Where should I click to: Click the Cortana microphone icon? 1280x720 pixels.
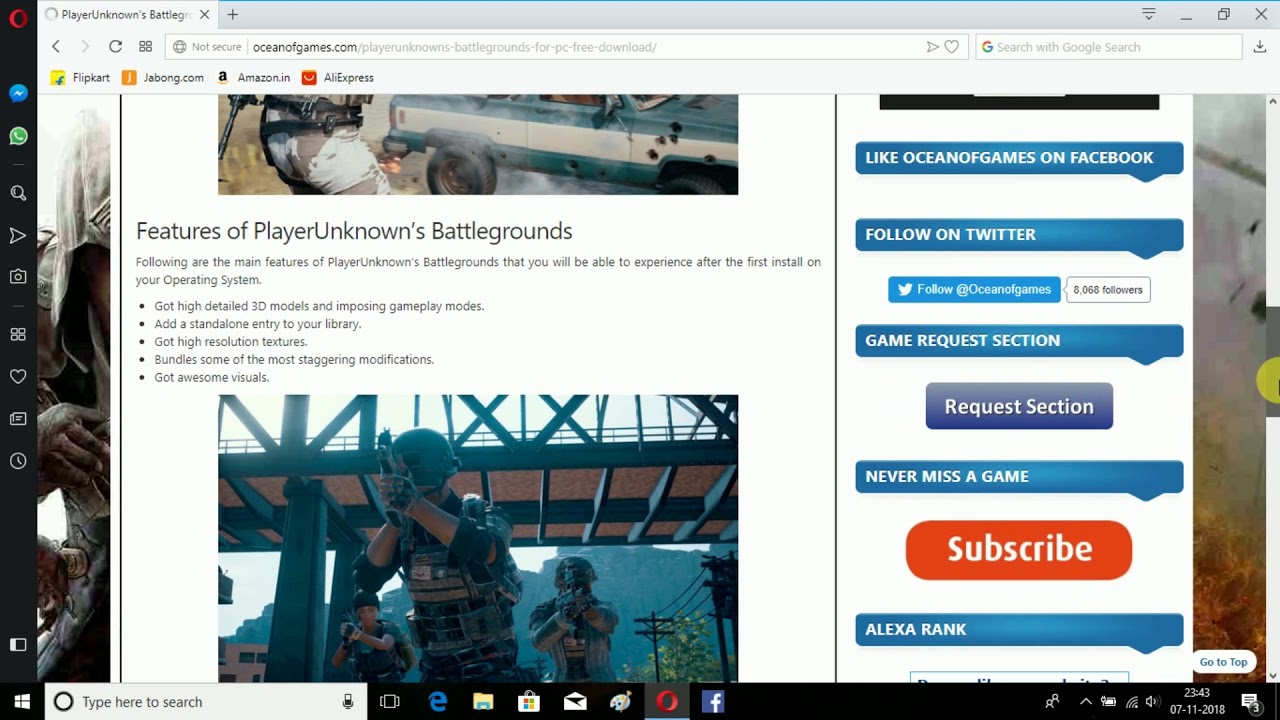pos(348,702)
